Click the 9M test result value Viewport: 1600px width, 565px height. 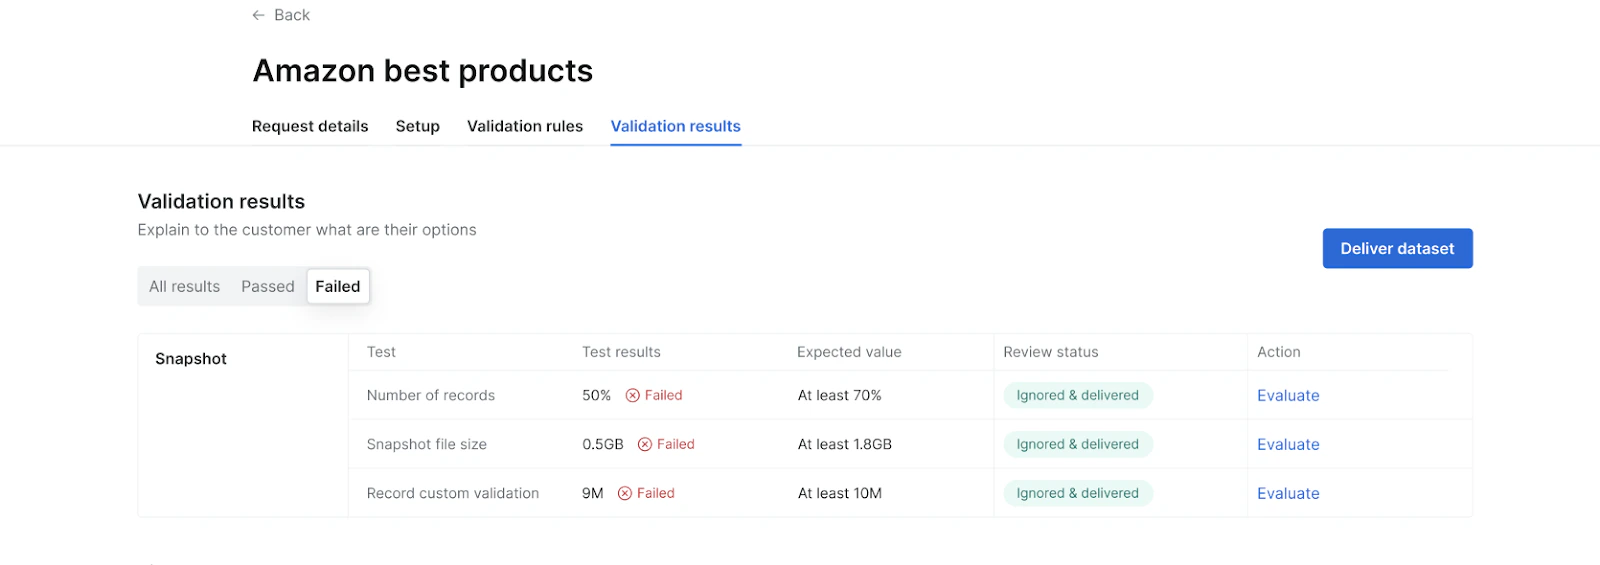pyautogui.click(x=593, y=493)
